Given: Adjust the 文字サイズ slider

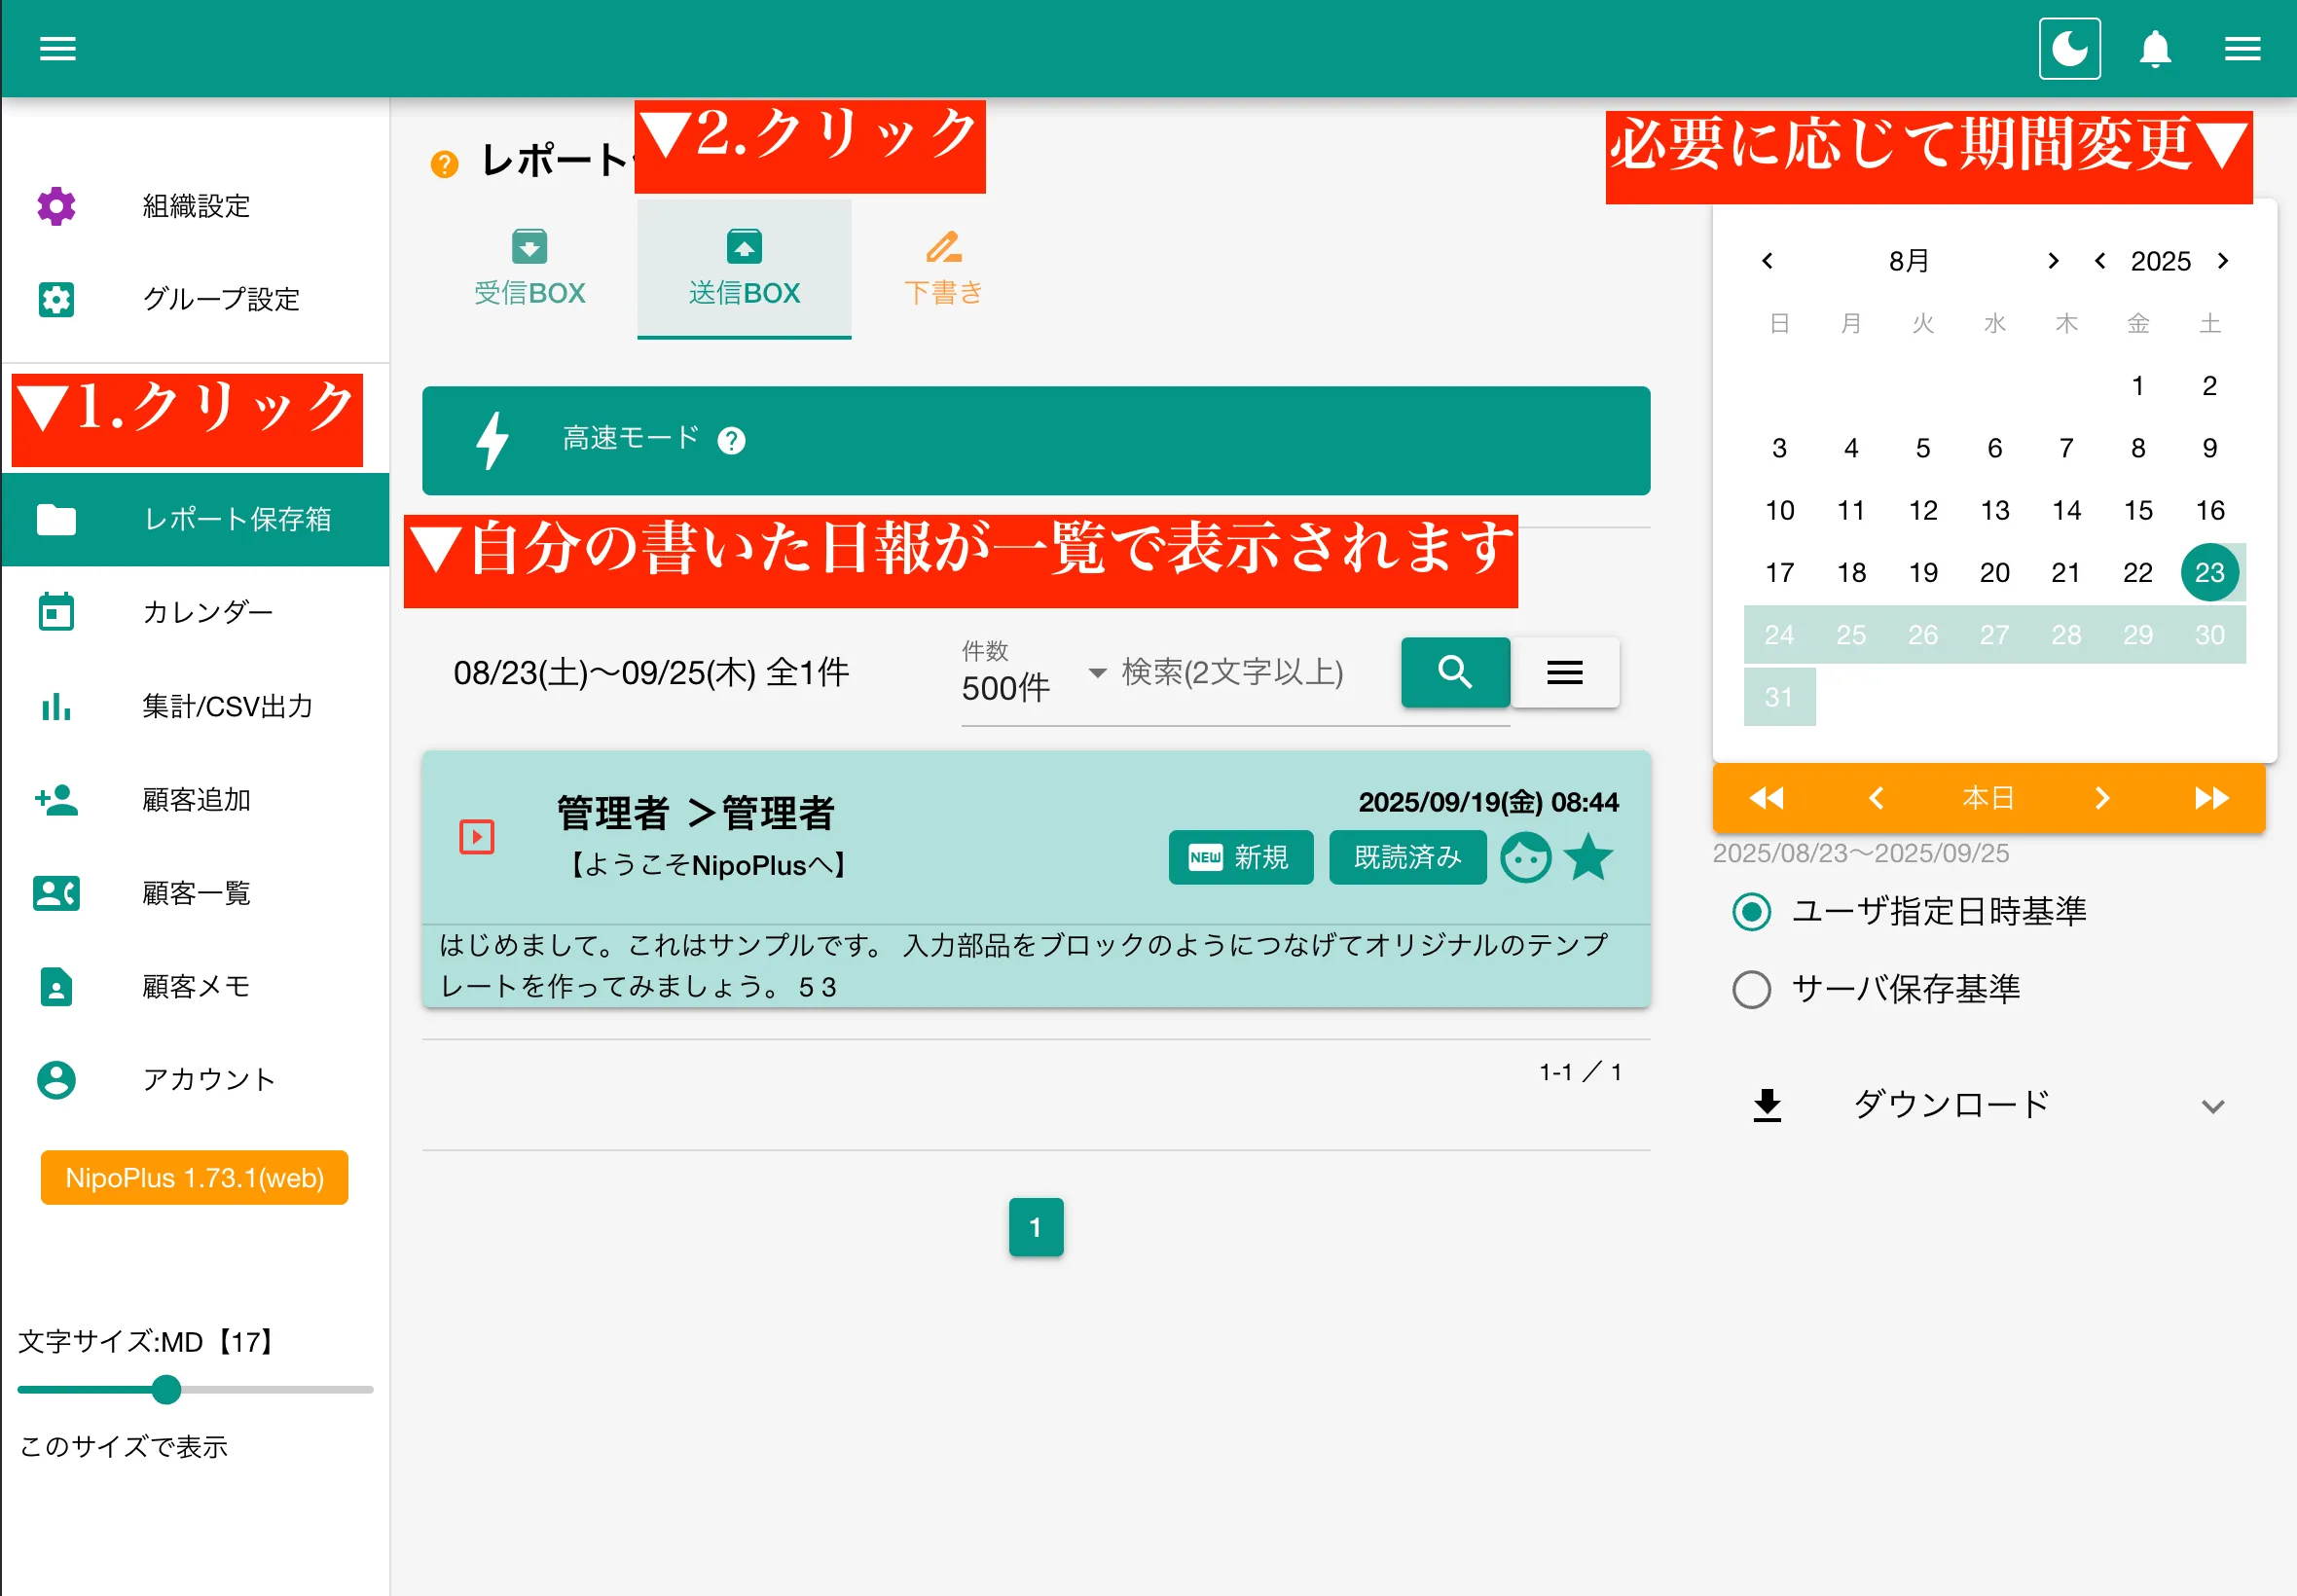Looking at the screenshot, I should (x=168, y=1390).
